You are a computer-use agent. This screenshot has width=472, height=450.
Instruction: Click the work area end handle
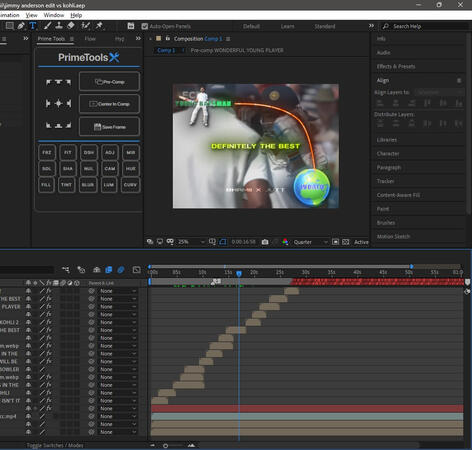[x=412, y=266]
